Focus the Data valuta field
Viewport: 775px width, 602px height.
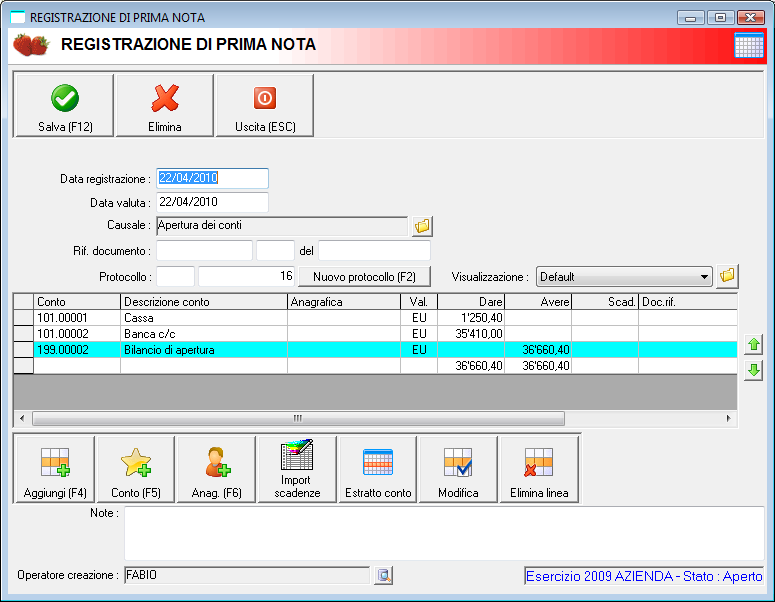point(213,202)
